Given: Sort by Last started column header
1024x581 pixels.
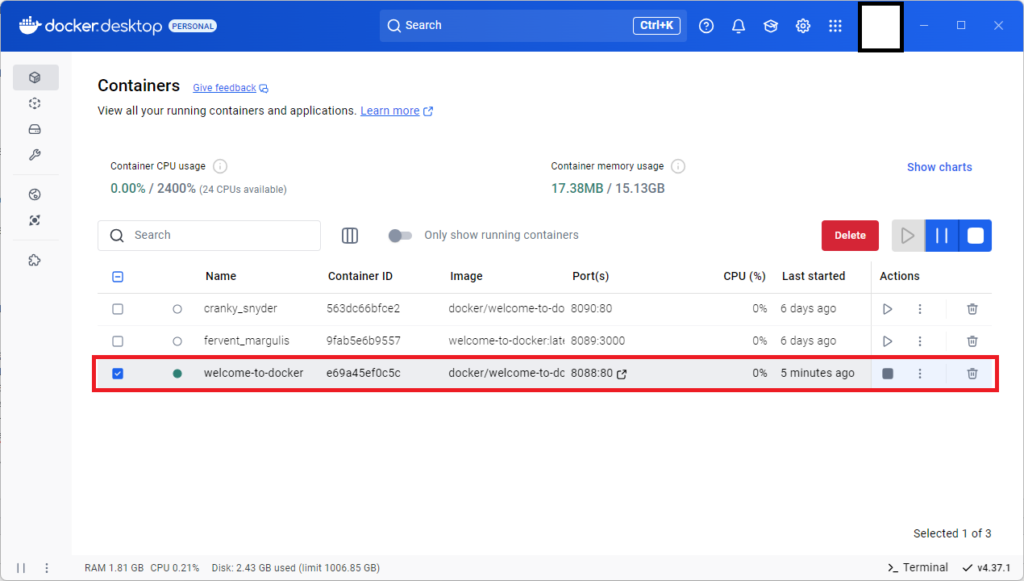Looking at the screenshot, I should pos(813,277).
